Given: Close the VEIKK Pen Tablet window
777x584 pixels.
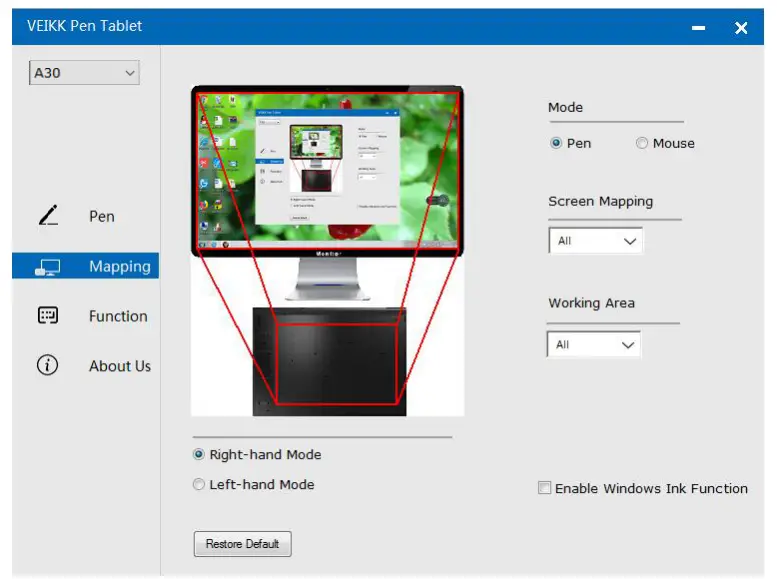Looking at the screenshot, I should pyautogui.click(x=741, y=28).
